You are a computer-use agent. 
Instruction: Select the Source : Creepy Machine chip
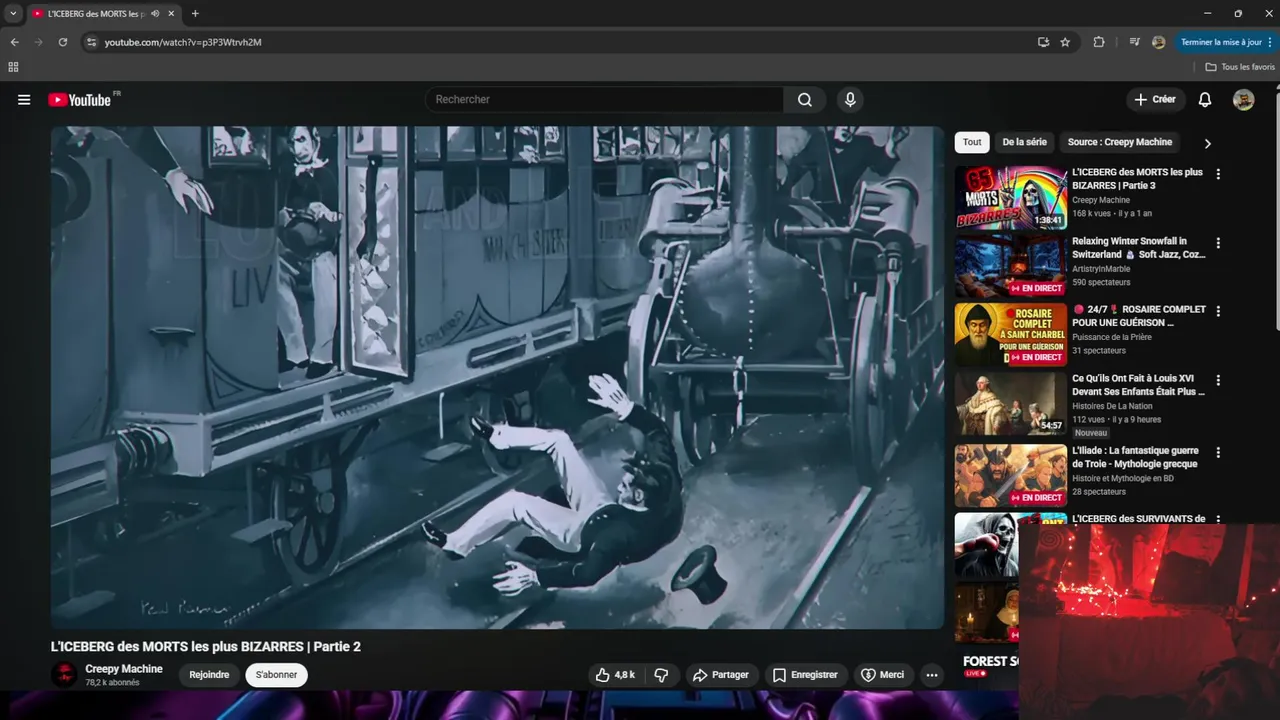coord(1120,142)
